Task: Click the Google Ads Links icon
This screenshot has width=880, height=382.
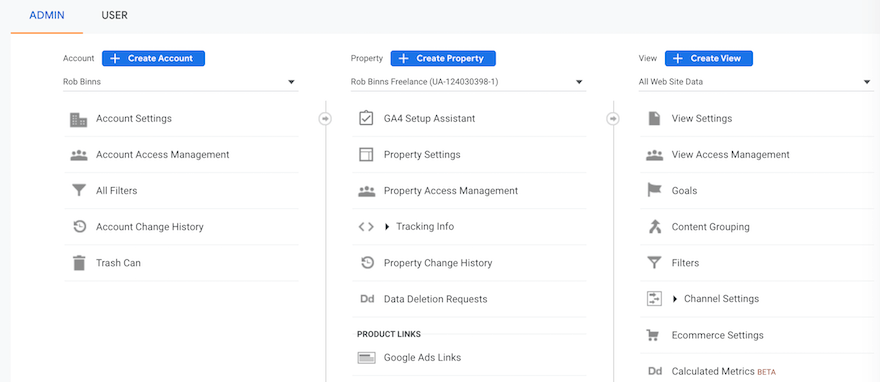Action: coord(366,357)
